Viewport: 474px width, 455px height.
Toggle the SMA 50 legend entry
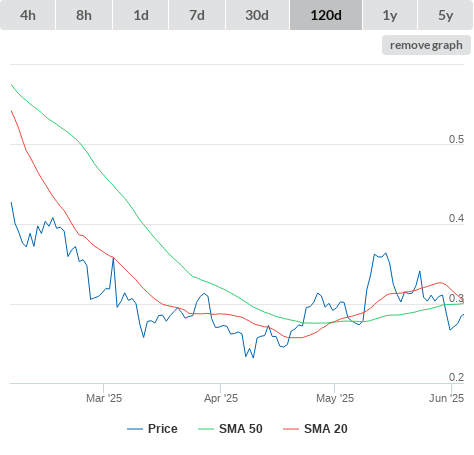pos(230,429)
